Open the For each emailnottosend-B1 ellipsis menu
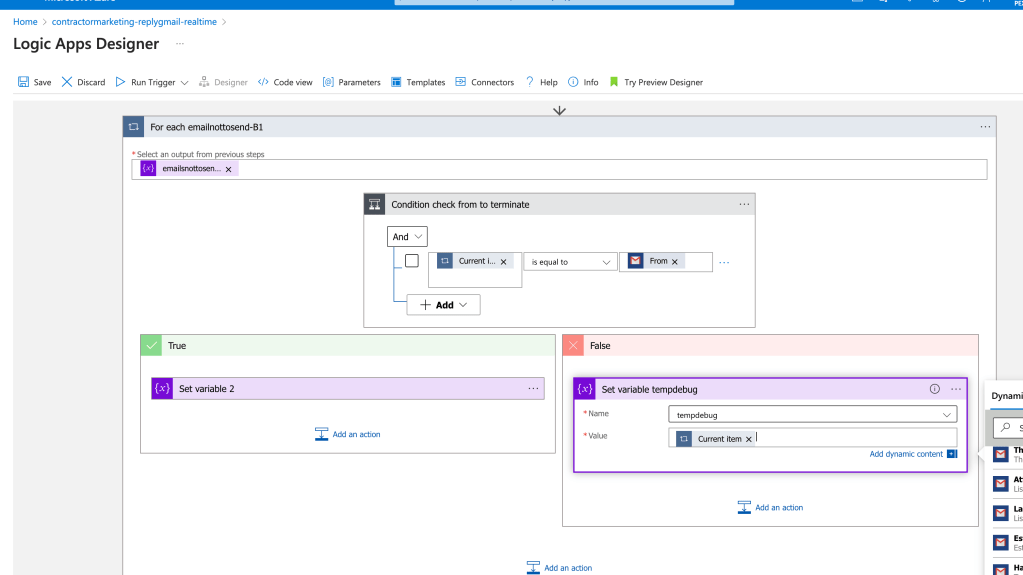Image resolution: width=1023 pixels, height=575 pixels. point(985,127)
